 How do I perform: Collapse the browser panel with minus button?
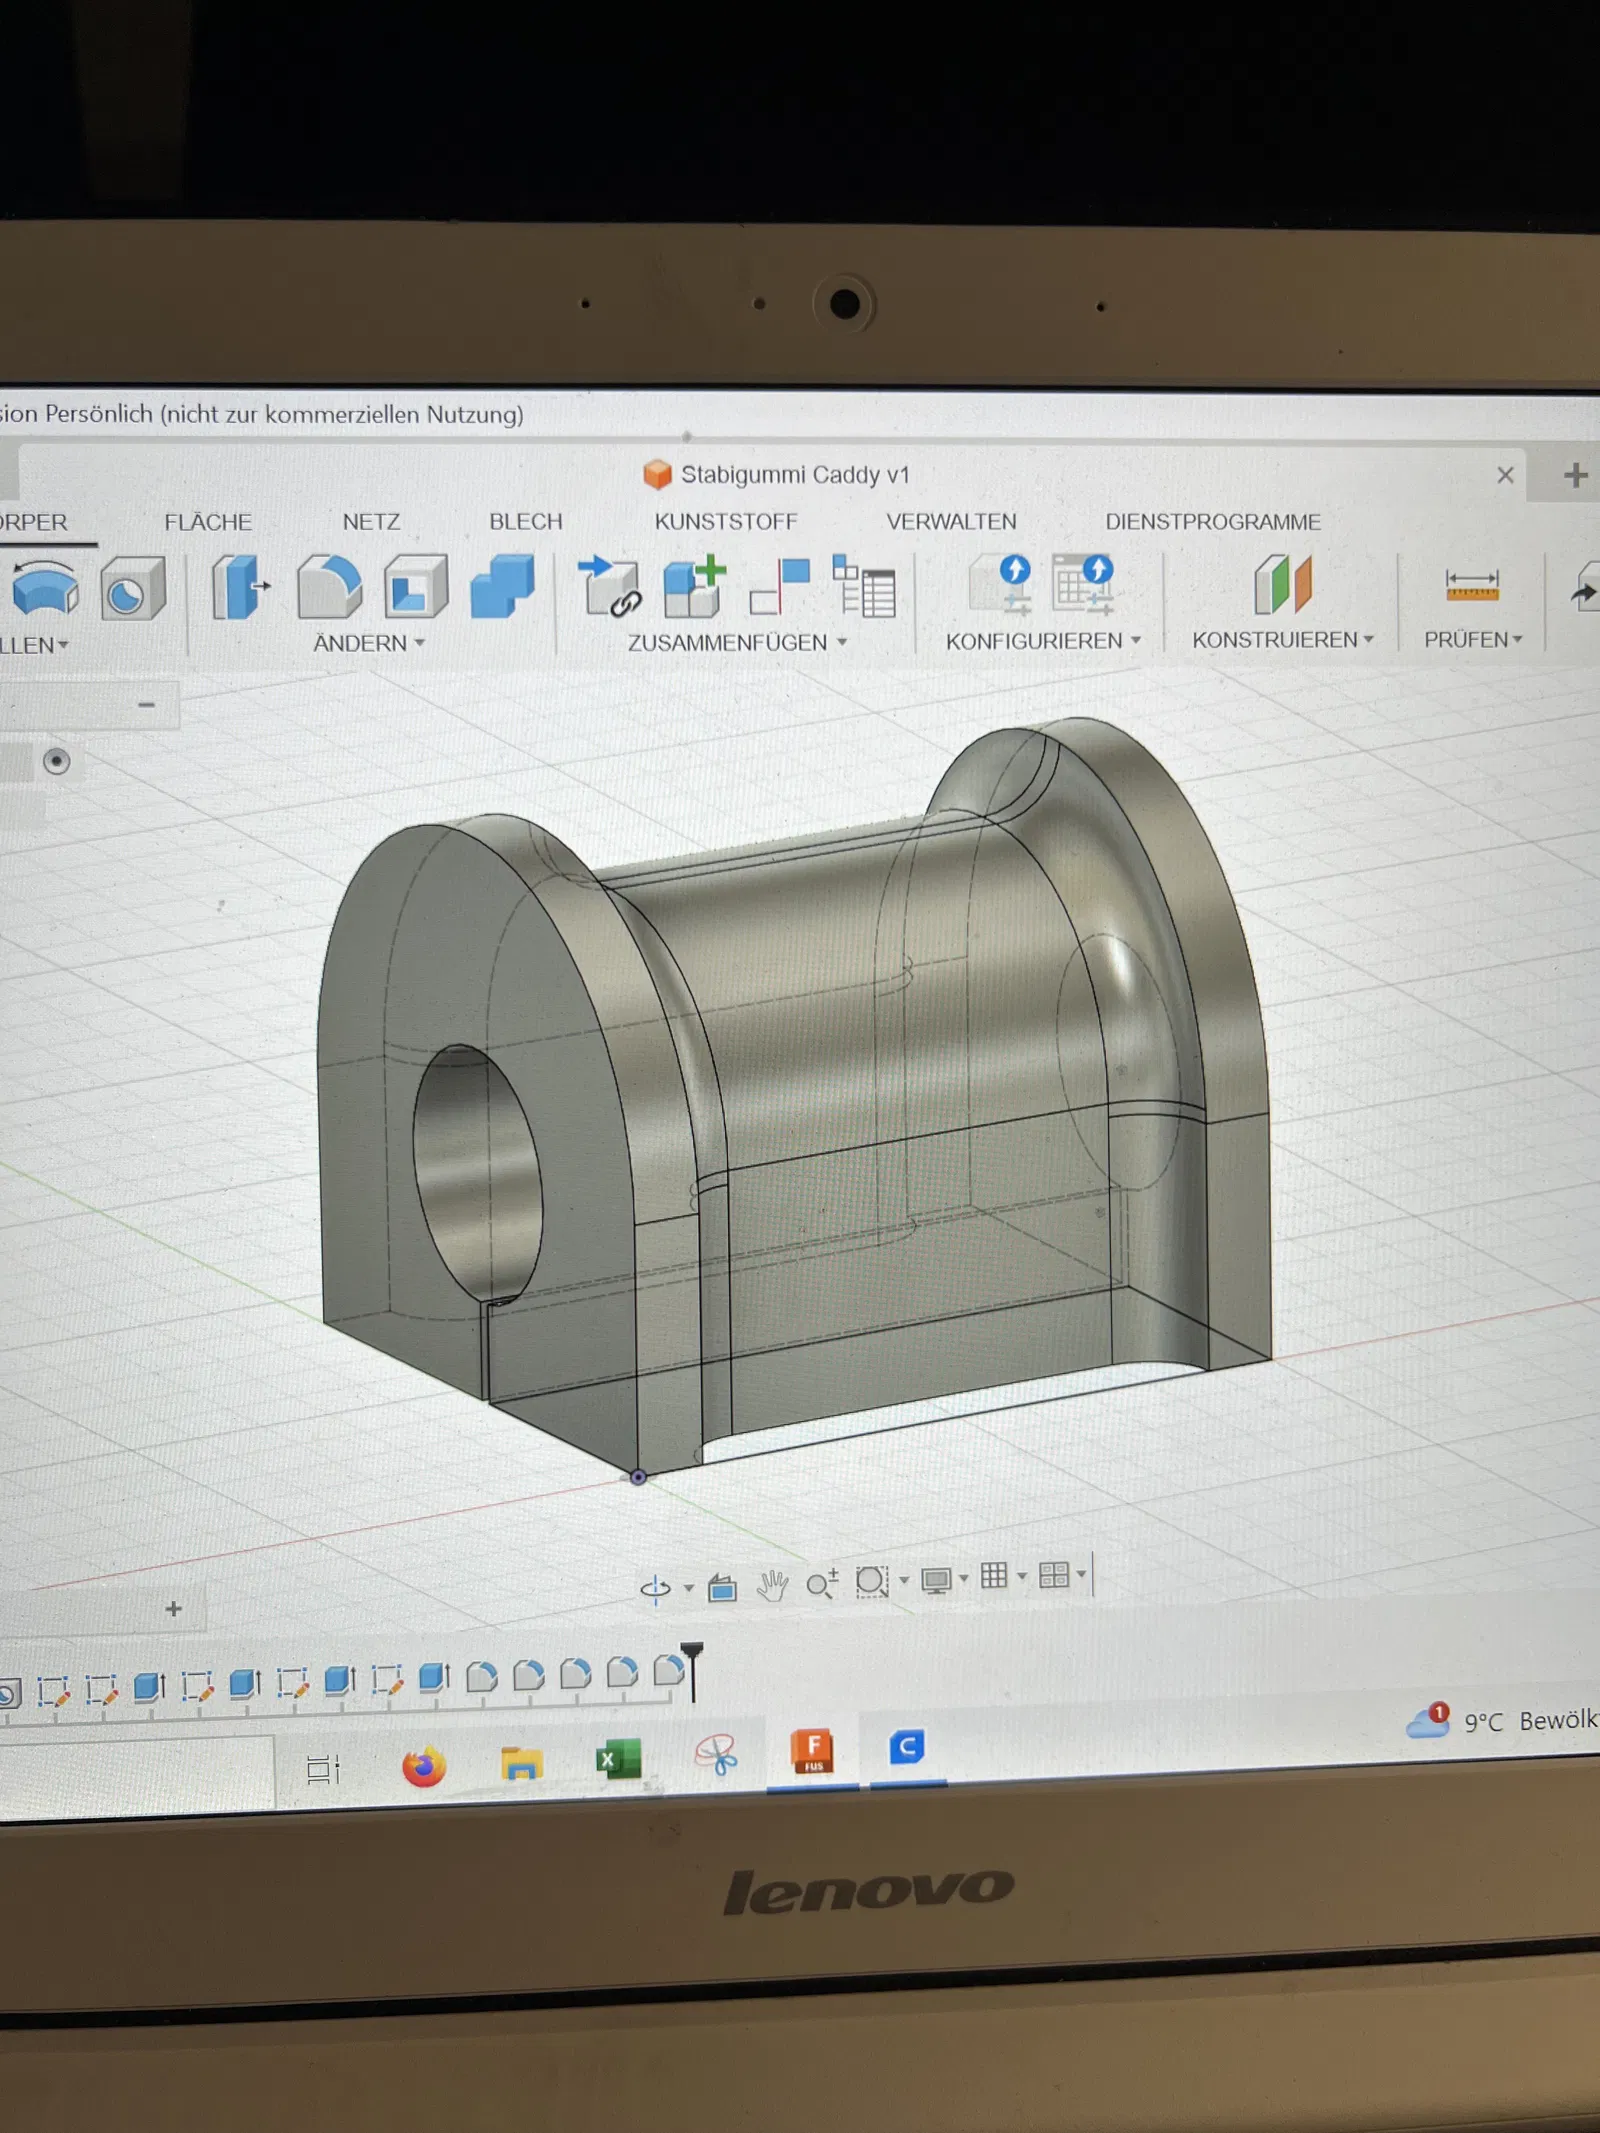(x=147, y=705)
